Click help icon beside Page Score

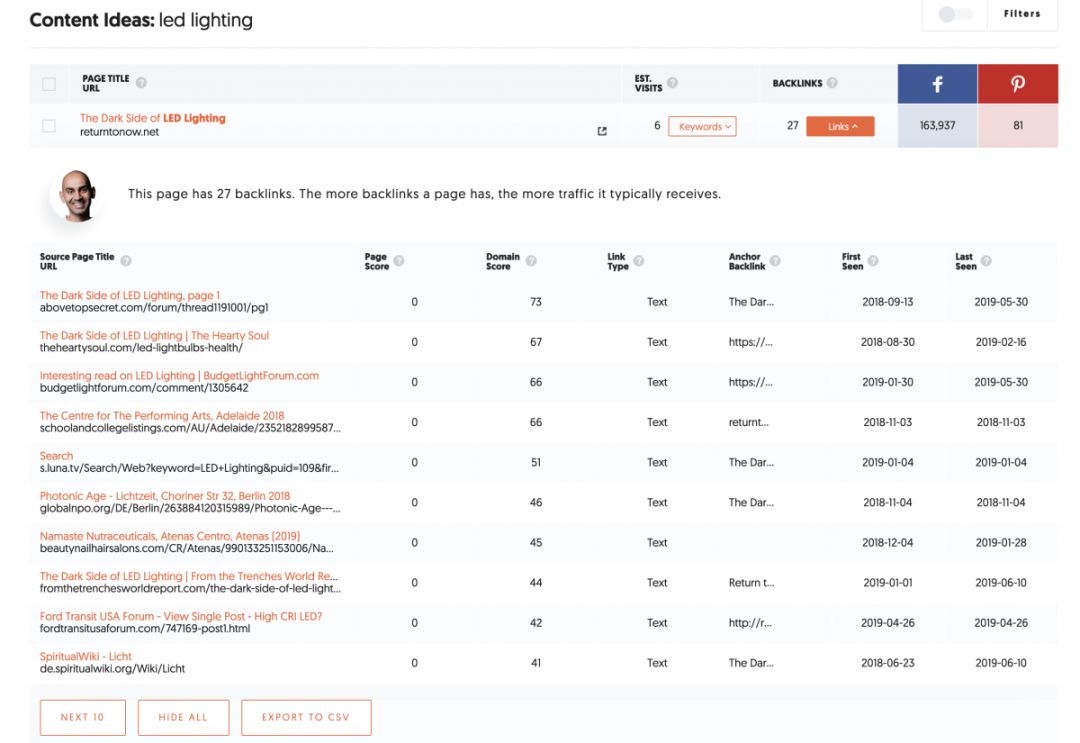point(399,261)
